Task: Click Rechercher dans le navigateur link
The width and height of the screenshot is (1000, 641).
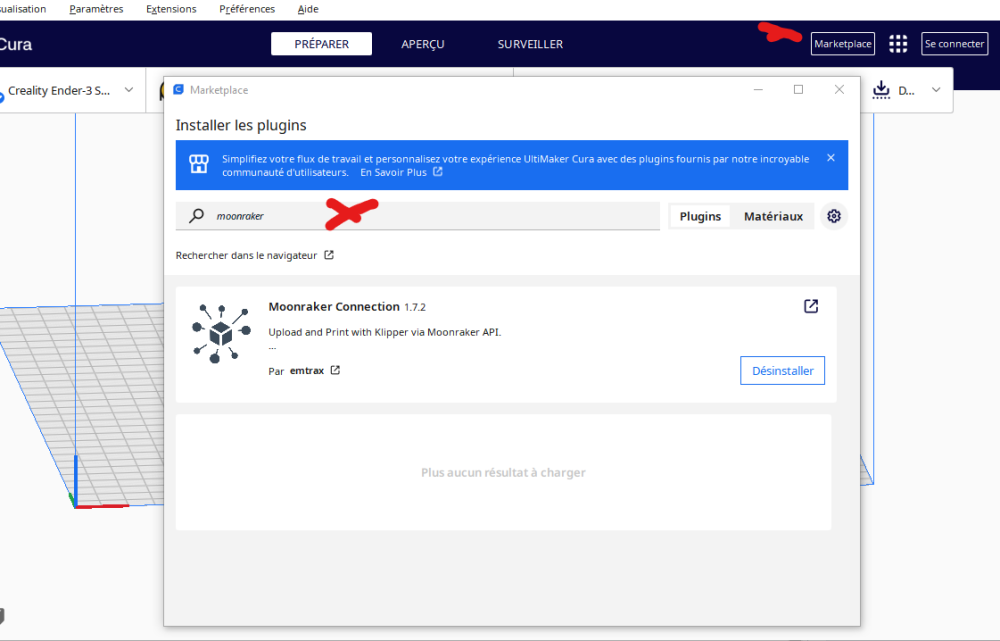Action: (x=254, y=255)
